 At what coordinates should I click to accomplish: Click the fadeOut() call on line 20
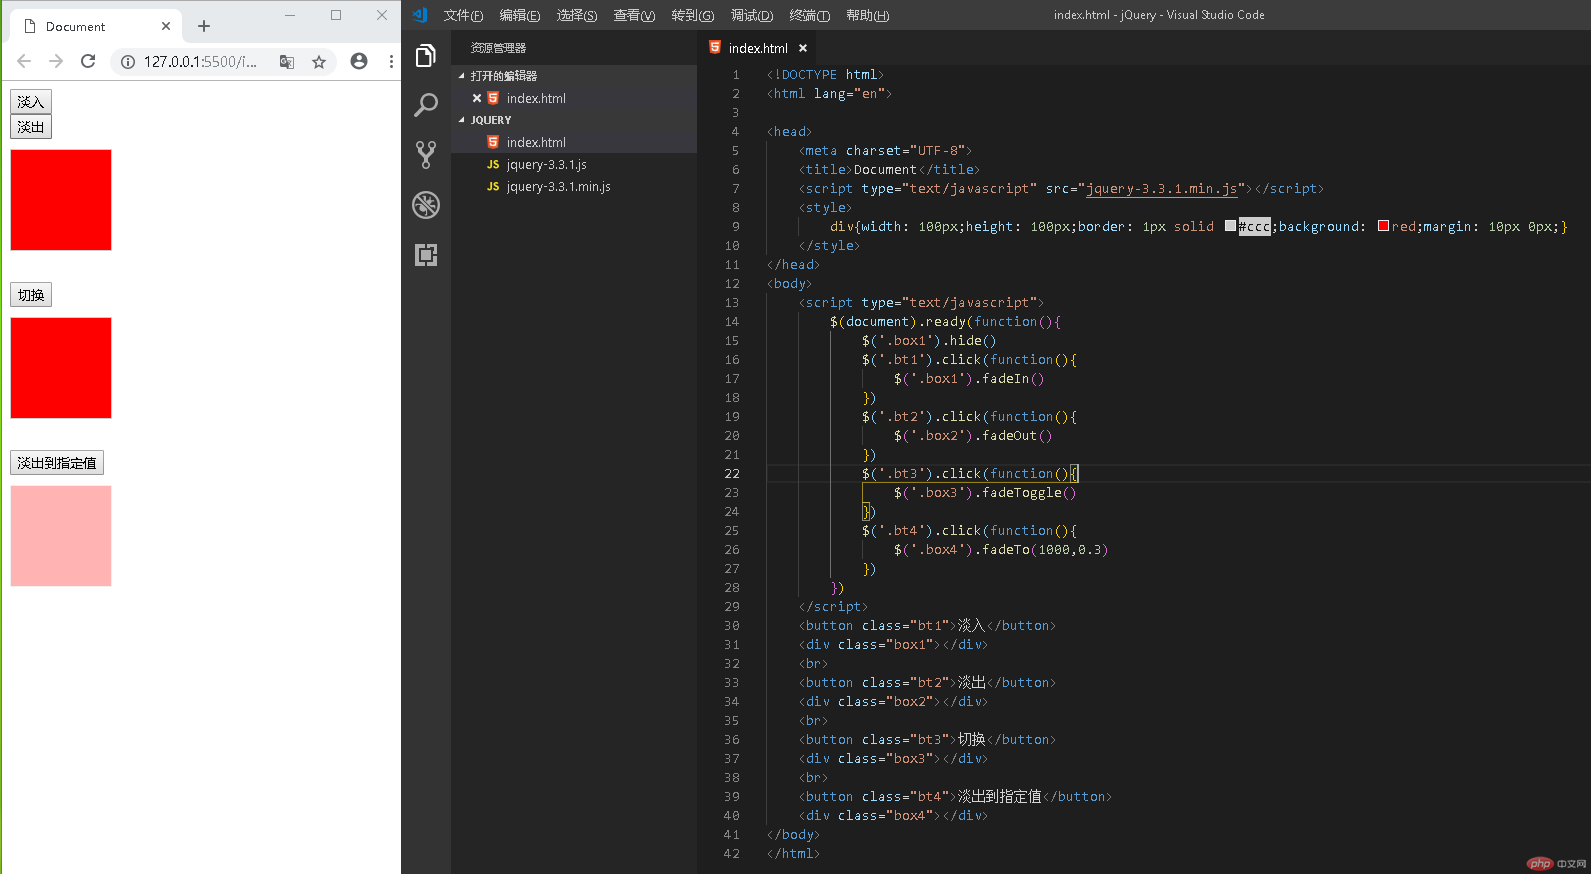point(1017,436)
